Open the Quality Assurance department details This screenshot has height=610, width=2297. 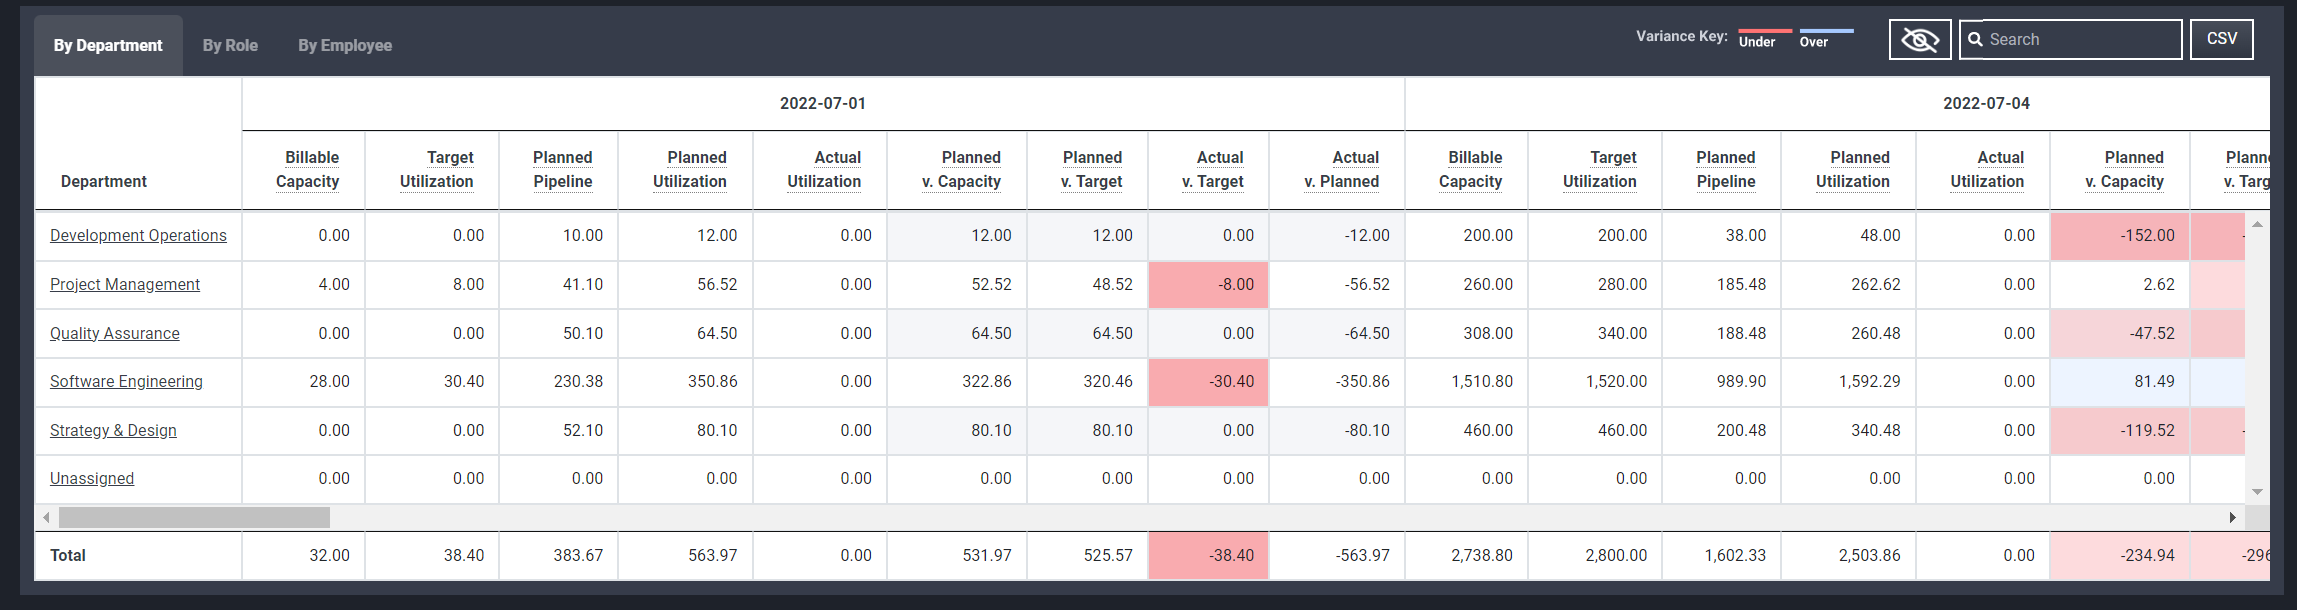[x=115, y=333]
